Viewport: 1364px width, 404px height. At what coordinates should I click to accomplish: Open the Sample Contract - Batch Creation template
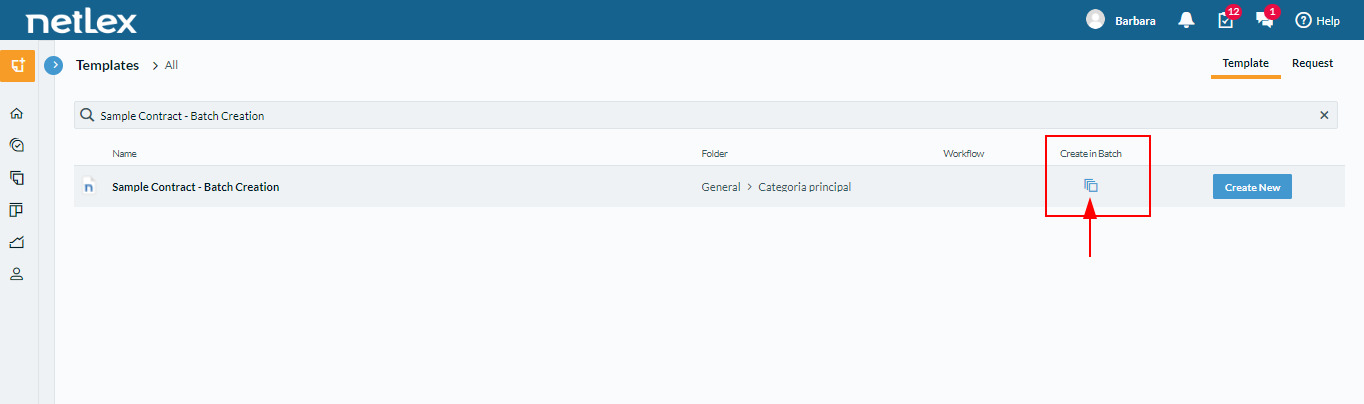coord(195,187)
